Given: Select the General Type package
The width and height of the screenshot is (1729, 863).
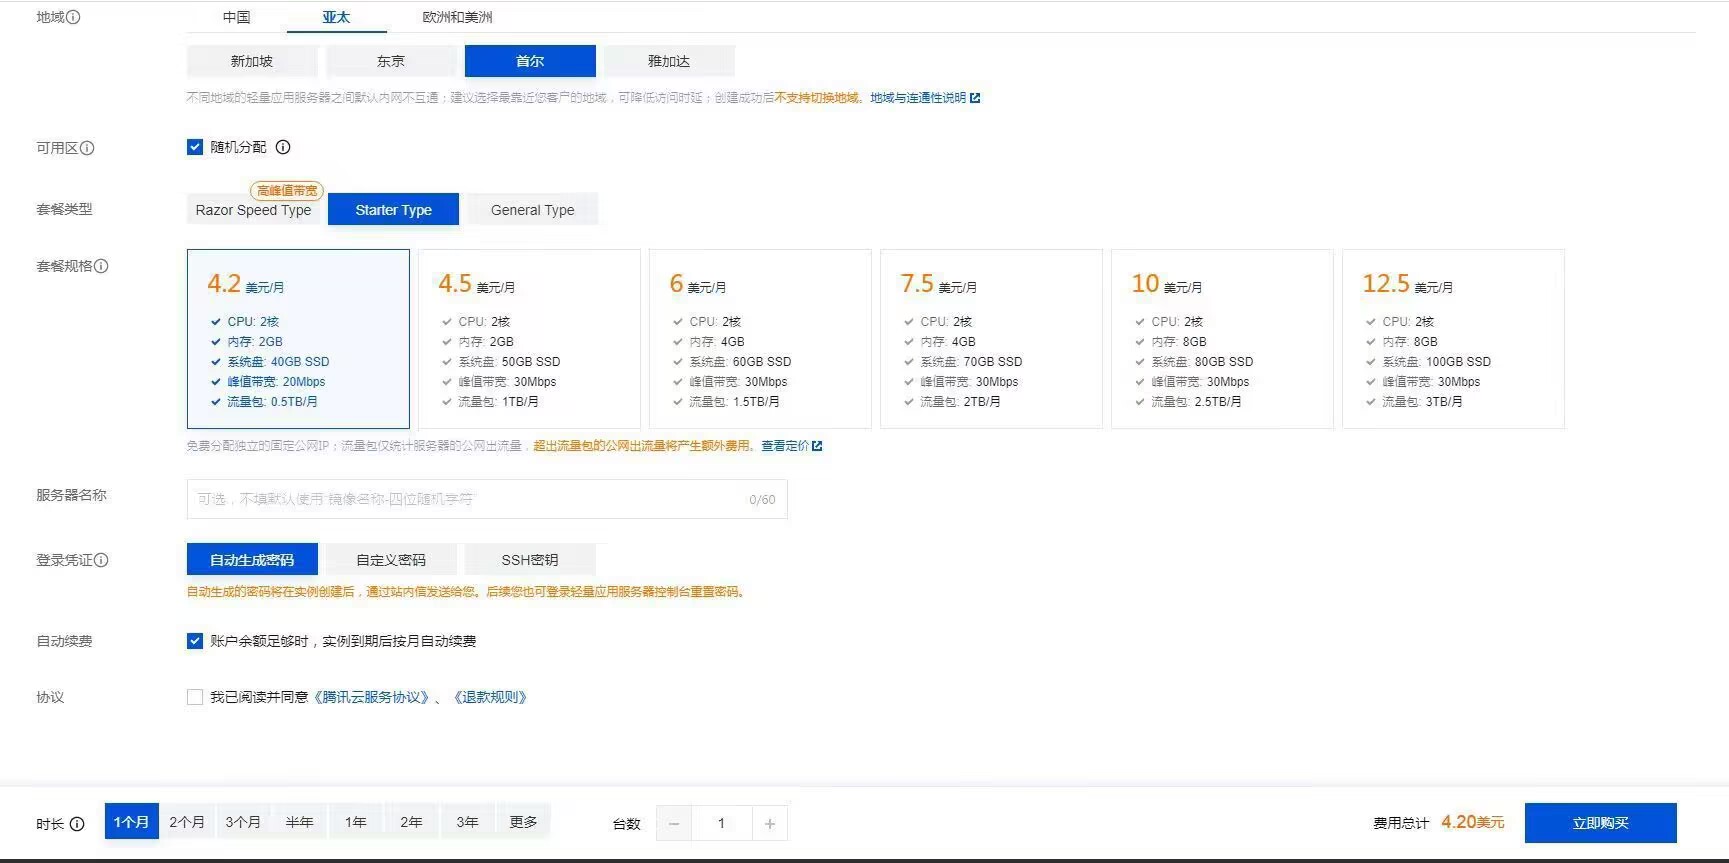Looking at the screenshot, I should (x=532, y=210).
